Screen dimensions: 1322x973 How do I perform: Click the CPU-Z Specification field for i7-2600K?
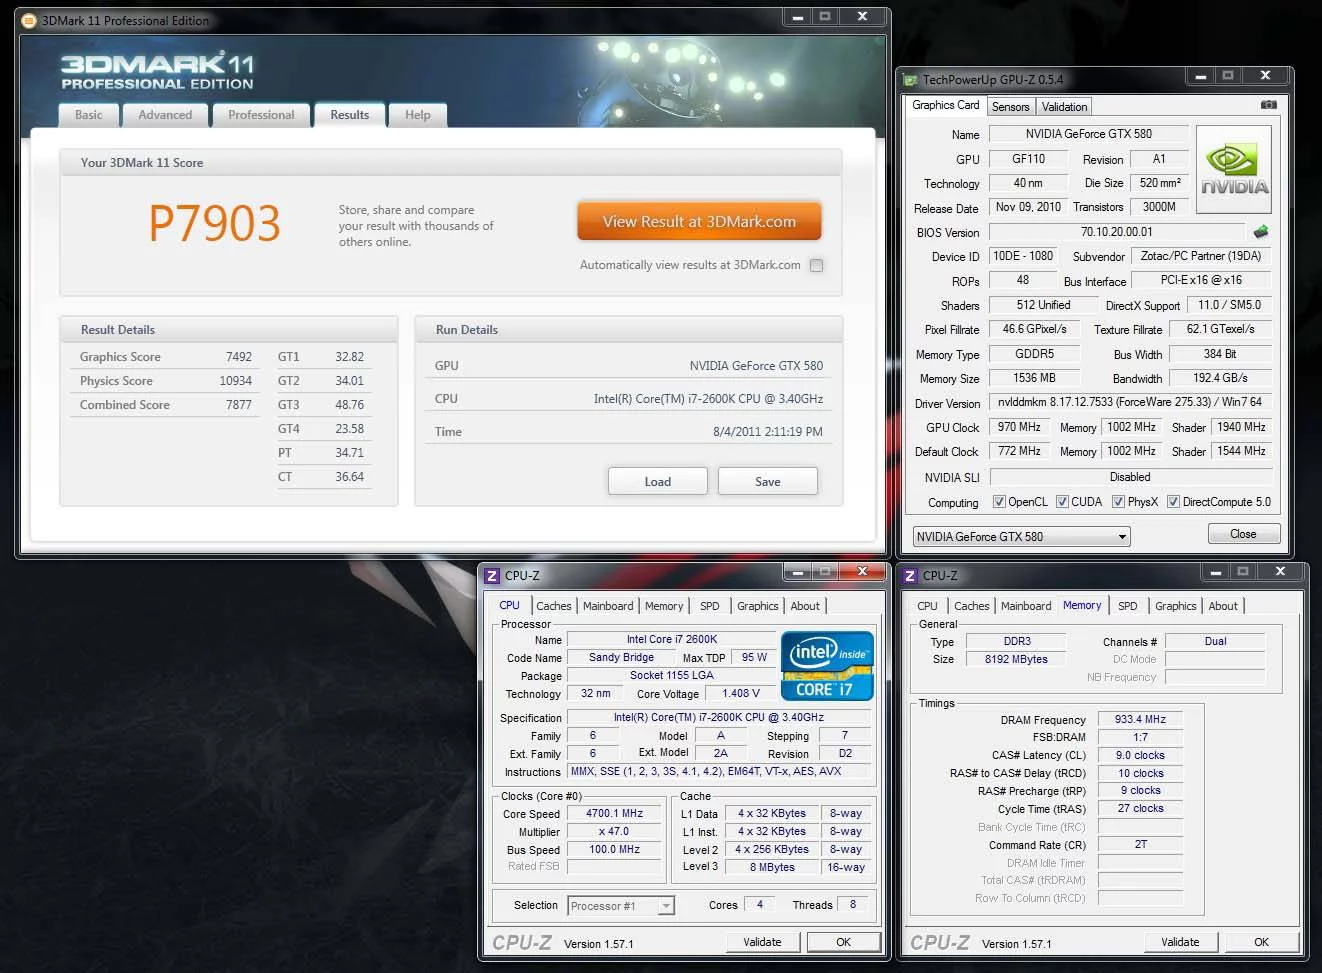(718, 717)
